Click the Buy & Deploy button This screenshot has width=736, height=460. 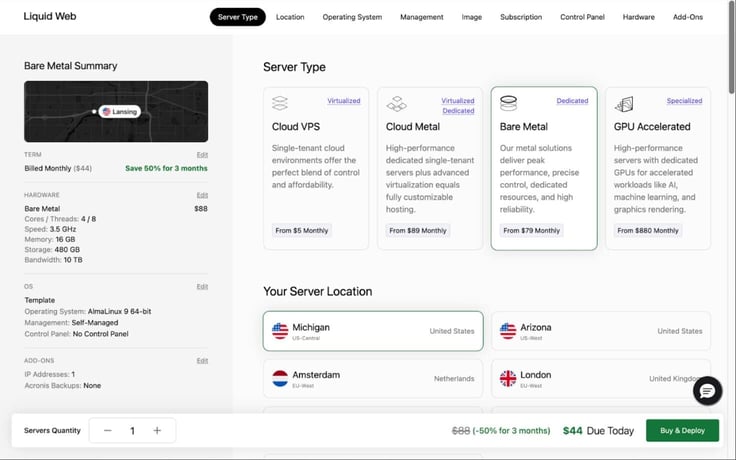point(682,430)
